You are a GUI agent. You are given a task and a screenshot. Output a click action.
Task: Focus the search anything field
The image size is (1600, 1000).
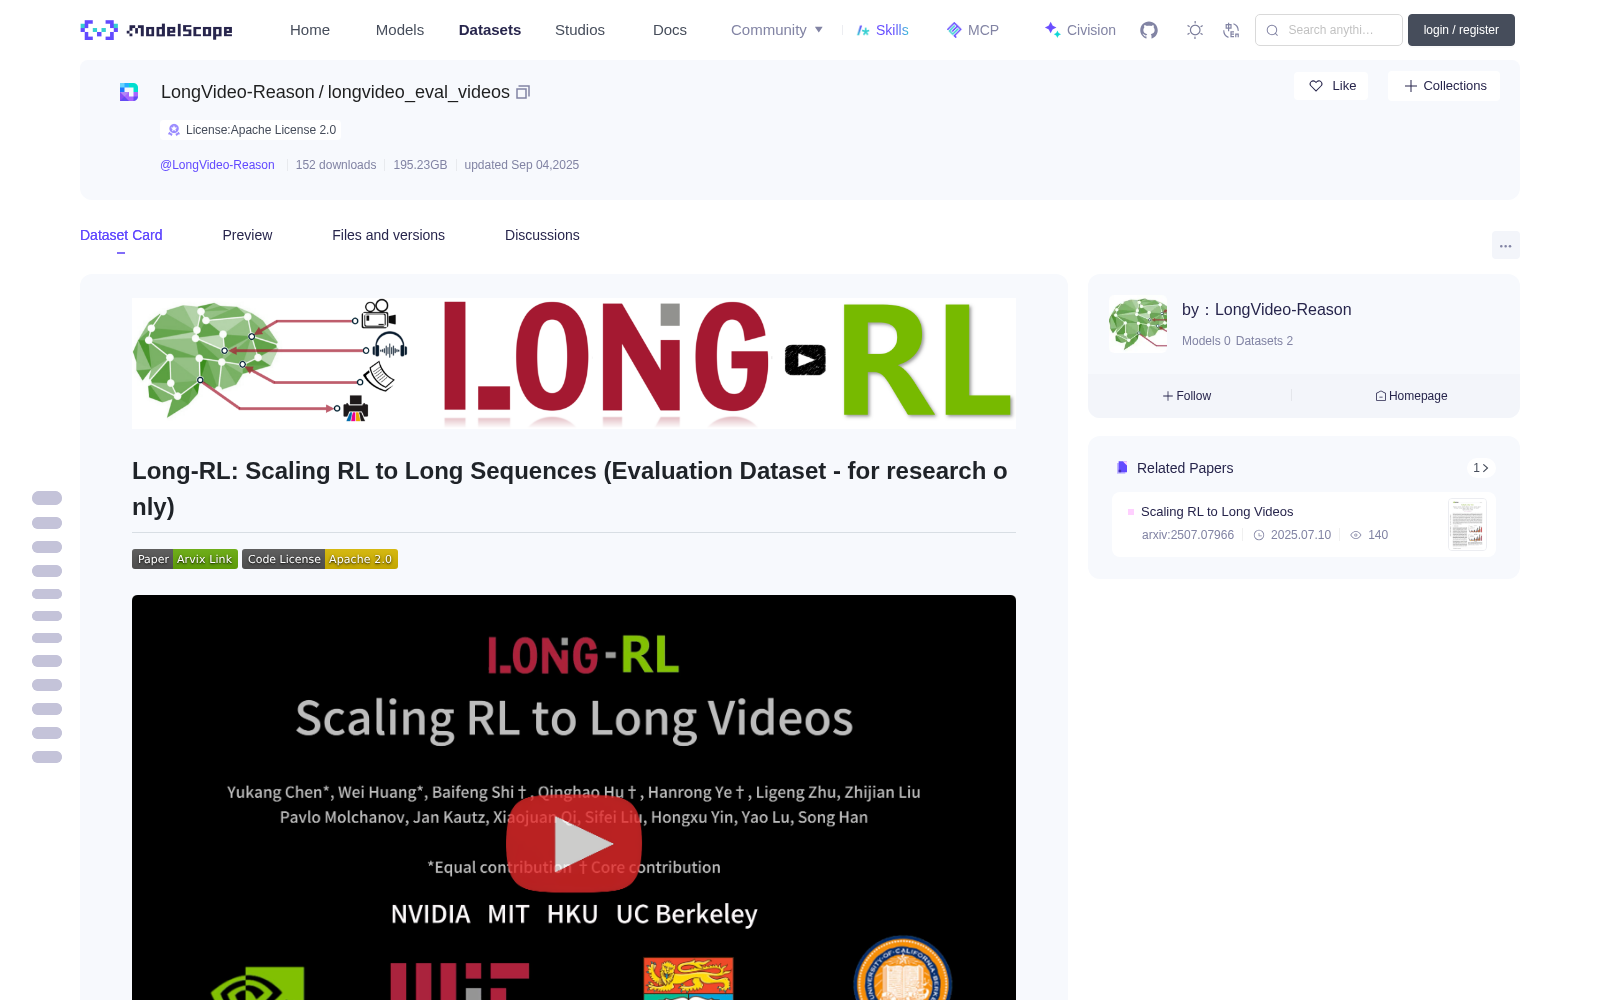[1329, 30]
